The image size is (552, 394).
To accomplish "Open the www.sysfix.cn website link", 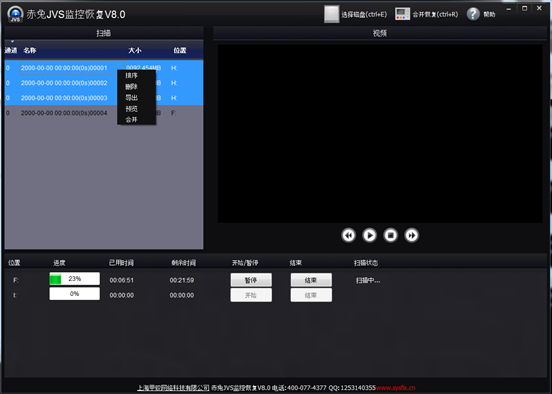I will (396, 388).
